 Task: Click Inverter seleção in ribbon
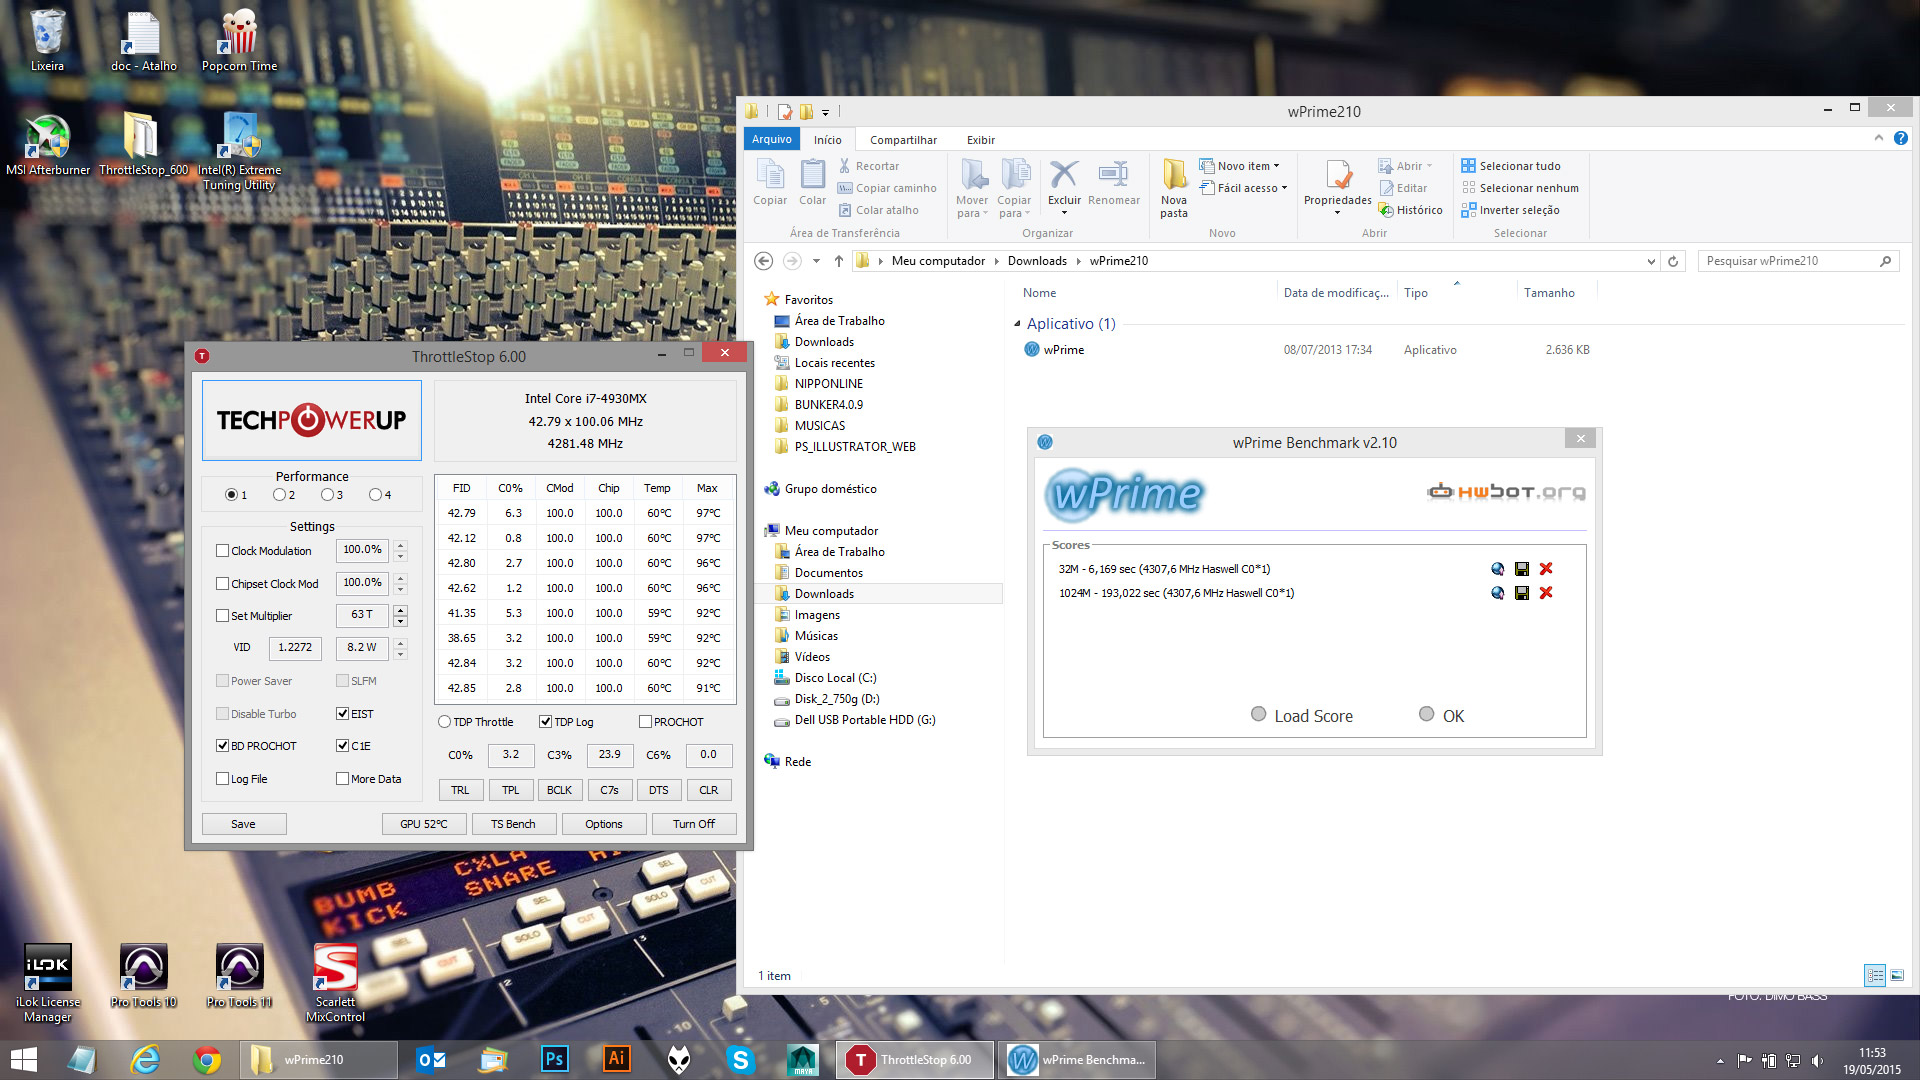pos(1510,210)
